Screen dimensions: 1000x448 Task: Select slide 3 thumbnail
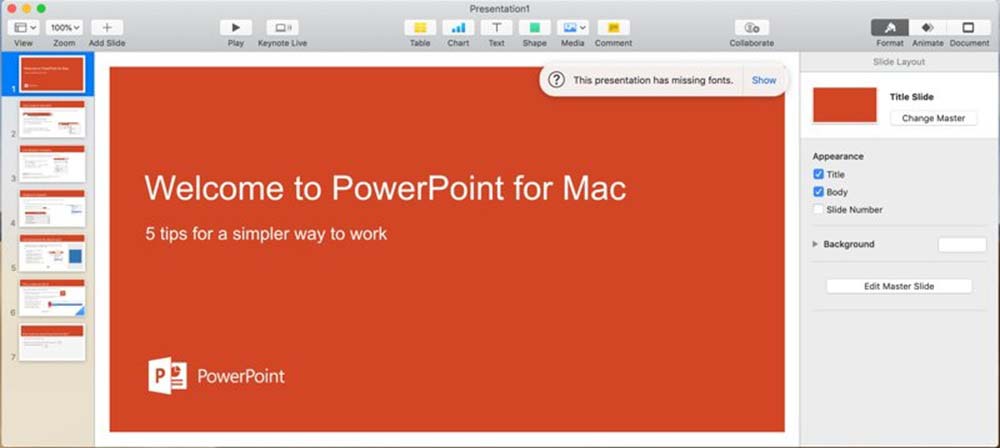point(52,163)
